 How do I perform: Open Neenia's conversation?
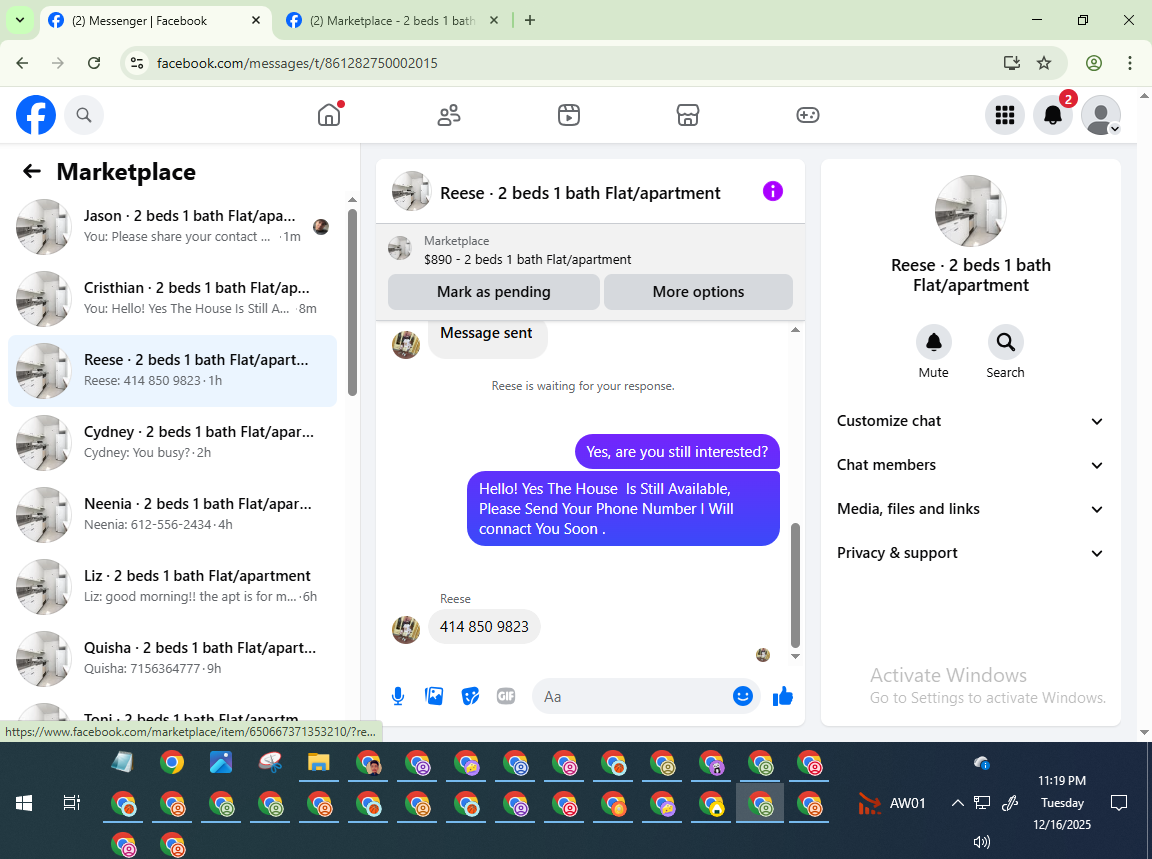click(x=173, y=514)
